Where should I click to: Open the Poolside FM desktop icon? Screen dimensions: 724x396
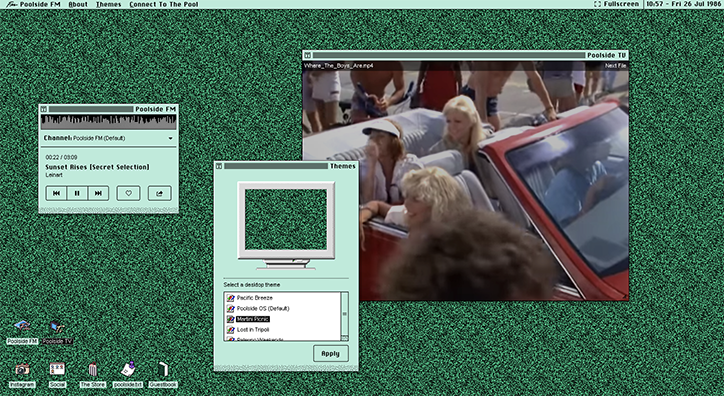click(22, 332)
